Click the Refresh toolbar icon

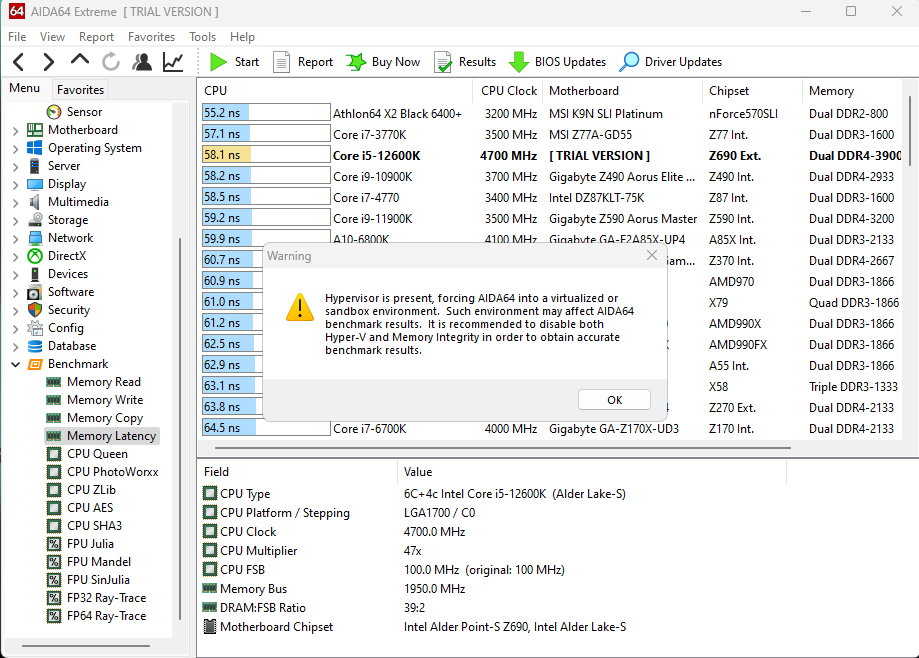(111, 62)
